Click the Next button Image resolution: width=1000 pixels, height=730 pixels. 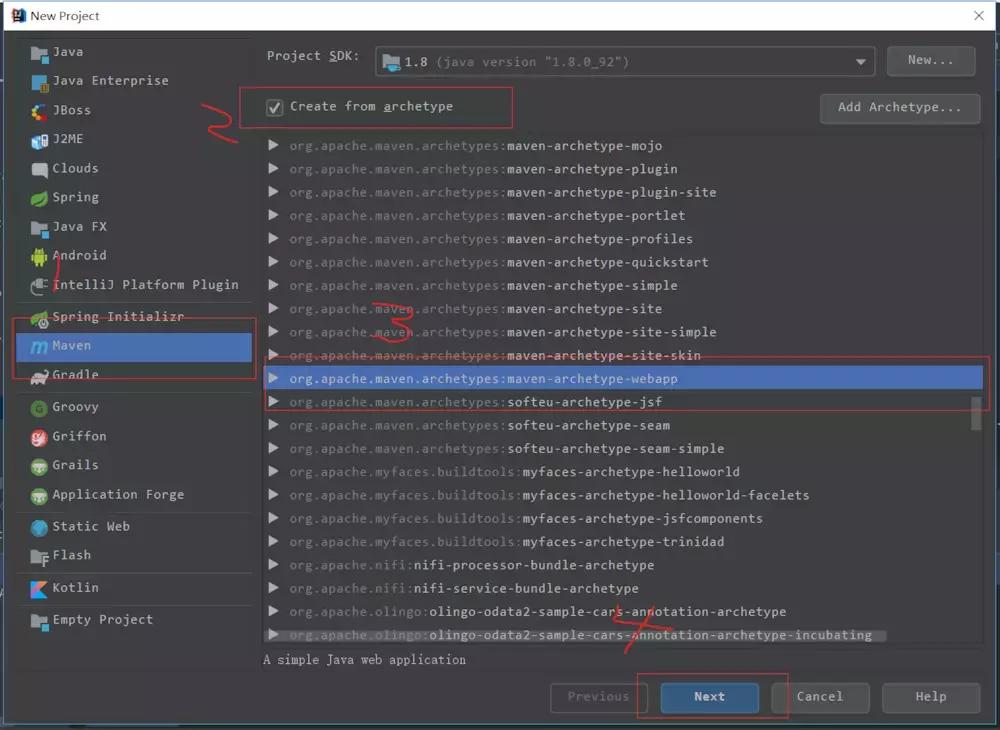click(709, 697)
